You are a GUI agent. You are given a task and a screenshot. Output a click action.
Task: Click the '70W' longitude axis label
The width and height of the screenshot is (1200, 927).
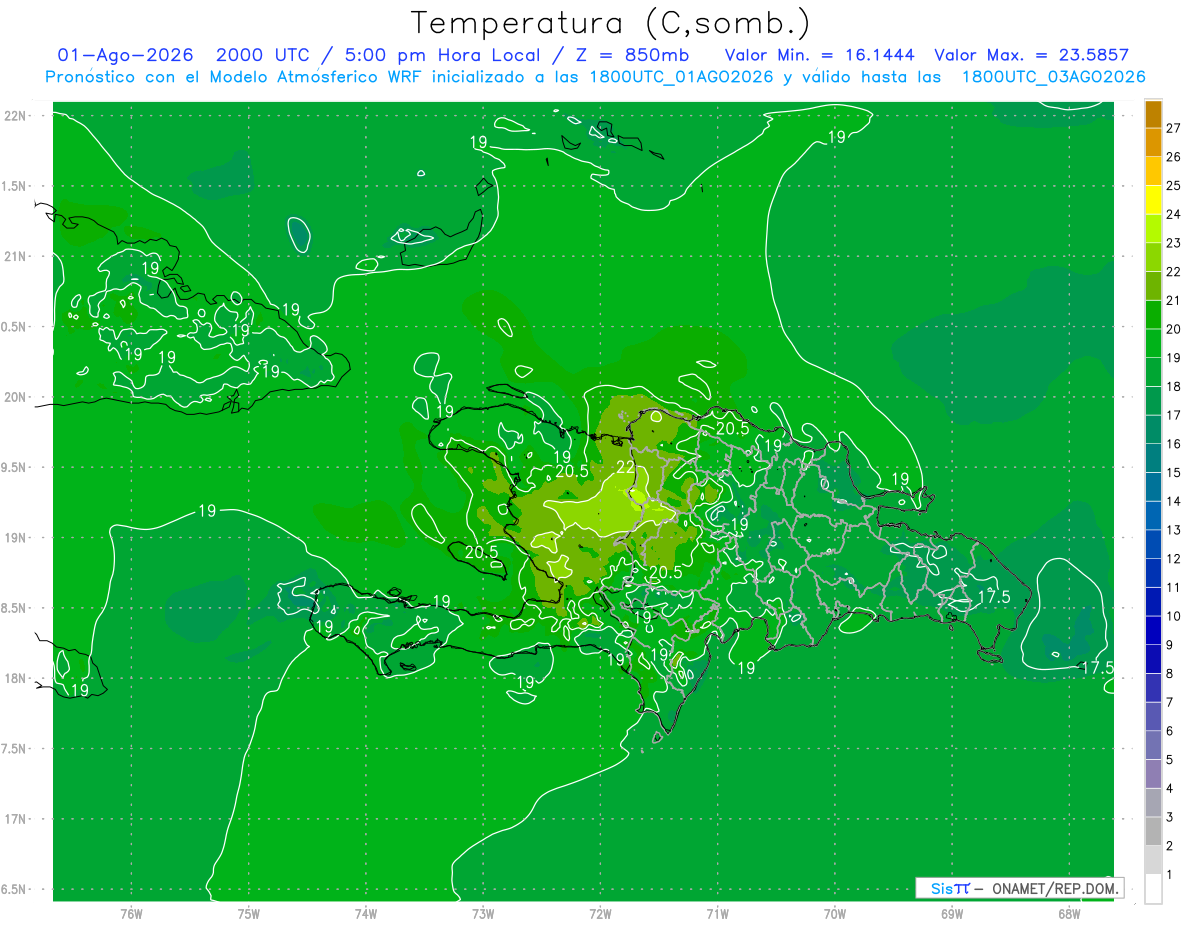point(835,914)
